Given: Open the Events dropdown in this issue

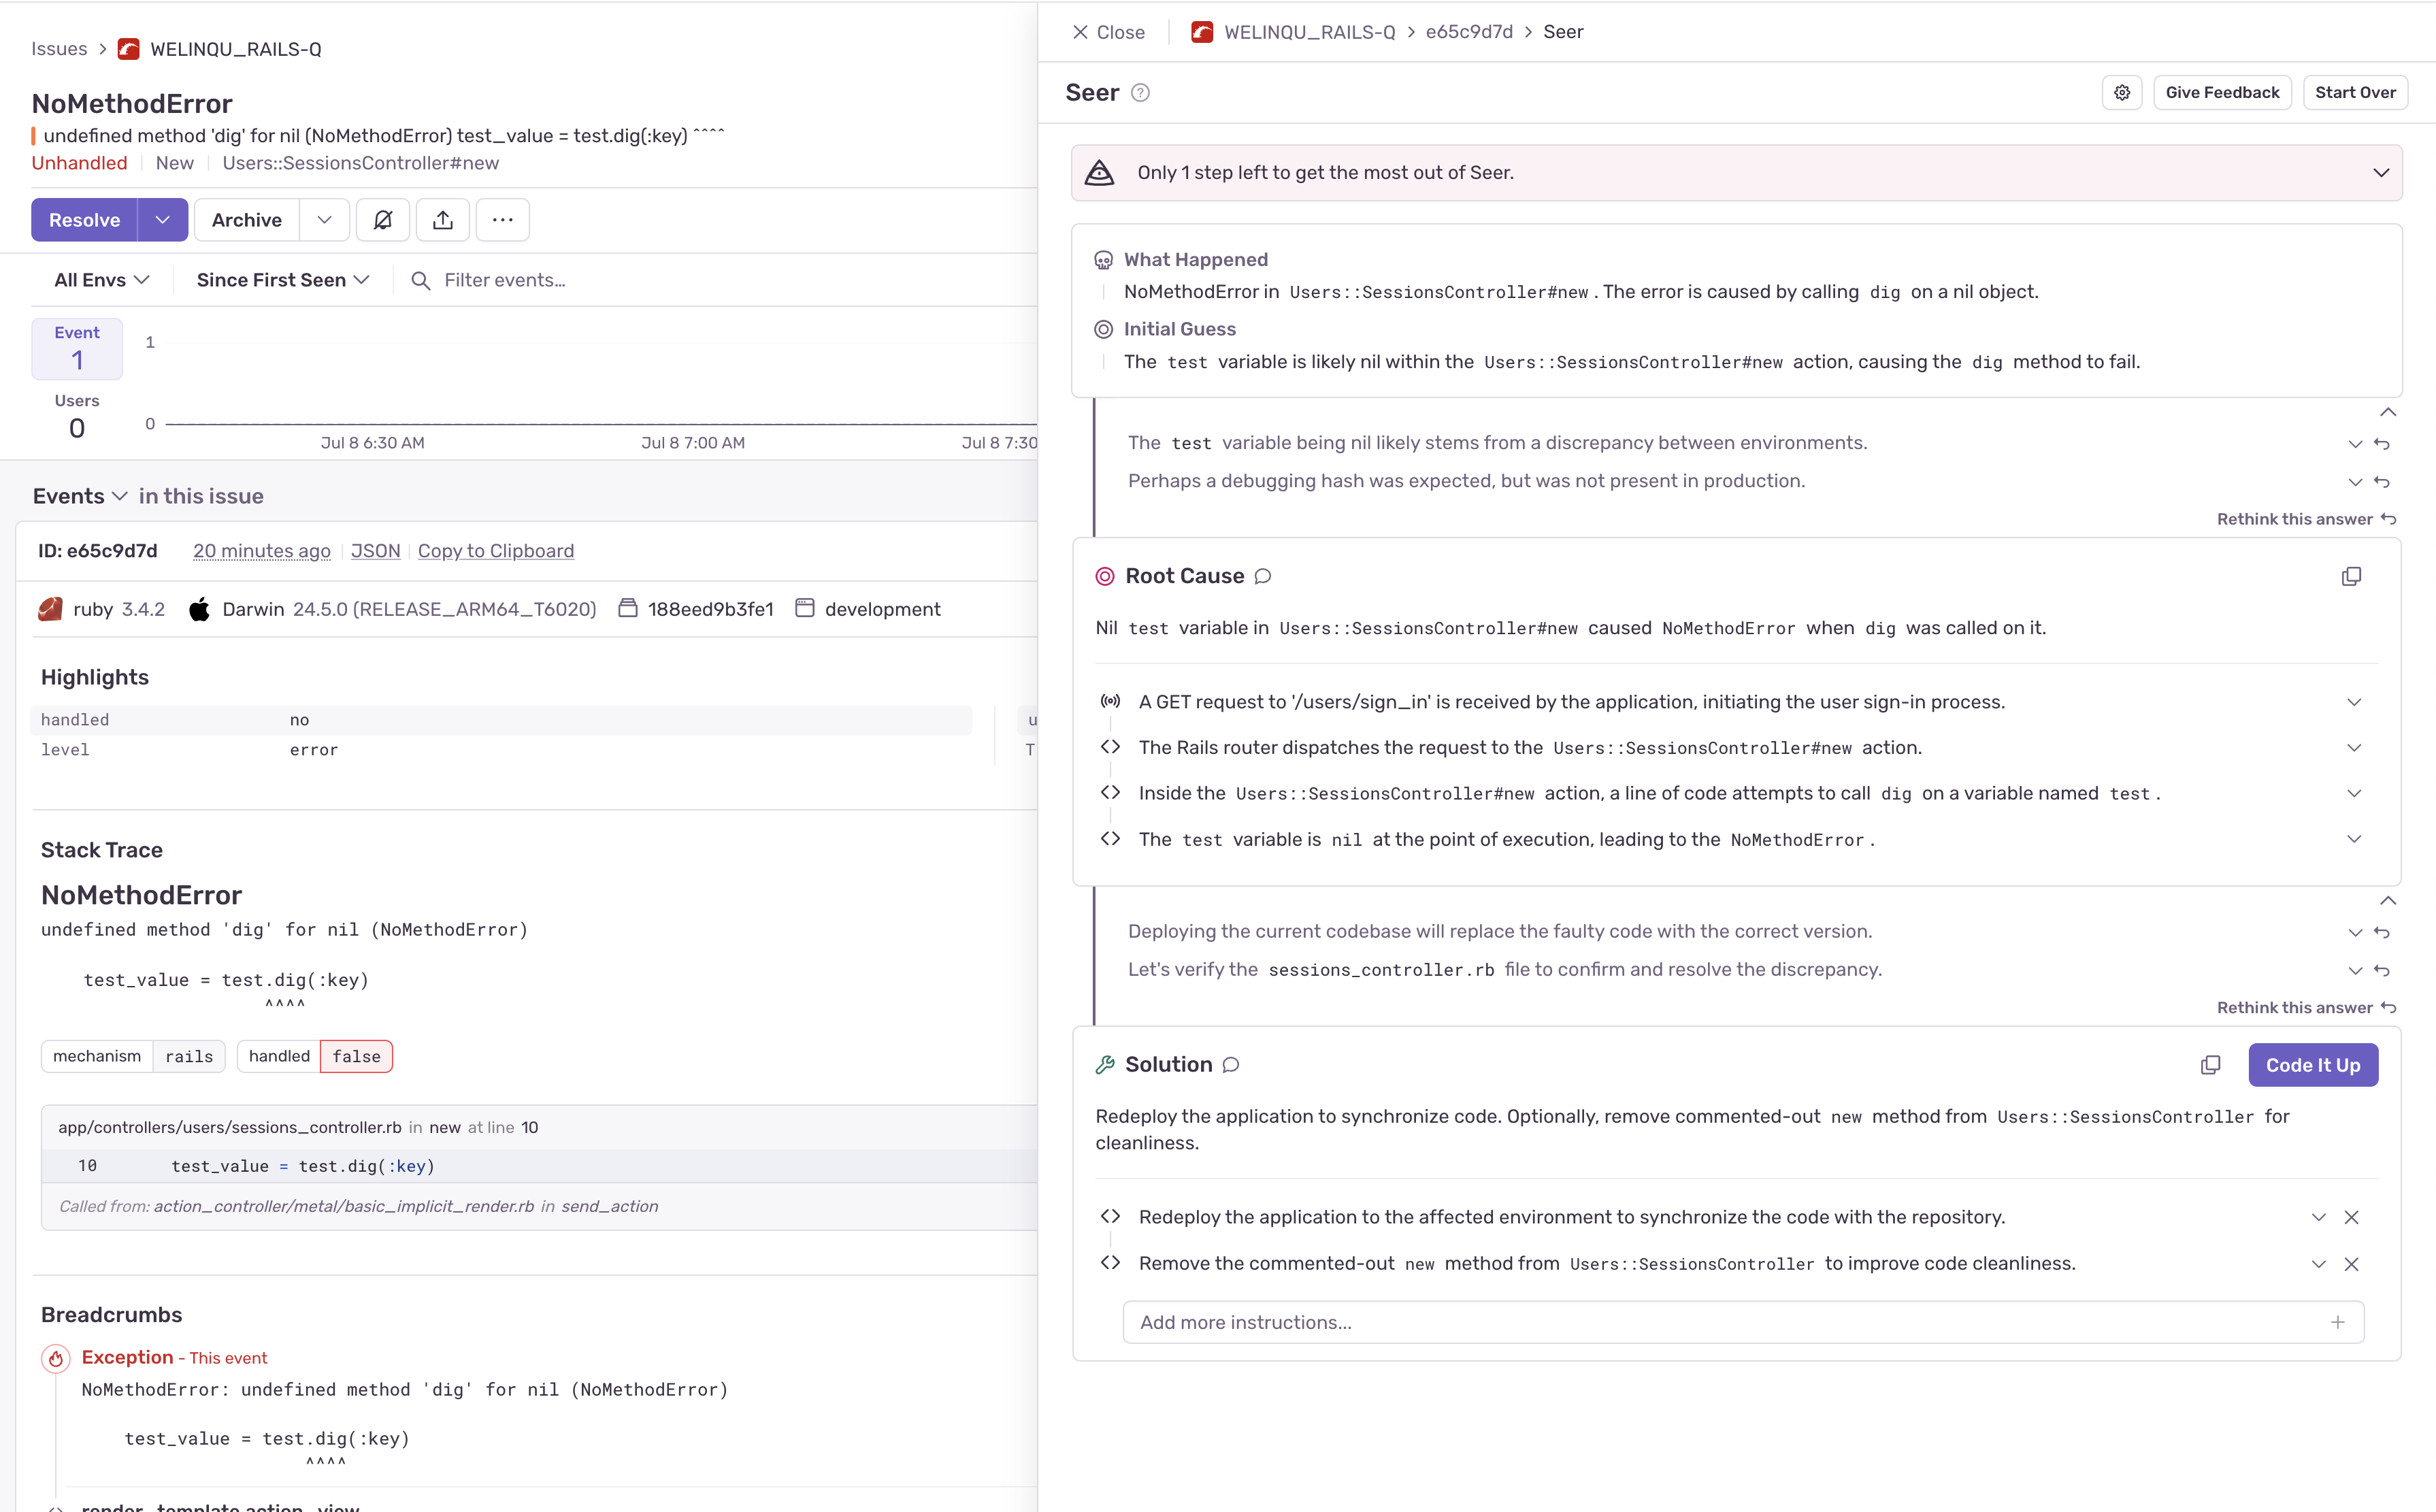Looking at the screenshot, I should coord(80,496).
